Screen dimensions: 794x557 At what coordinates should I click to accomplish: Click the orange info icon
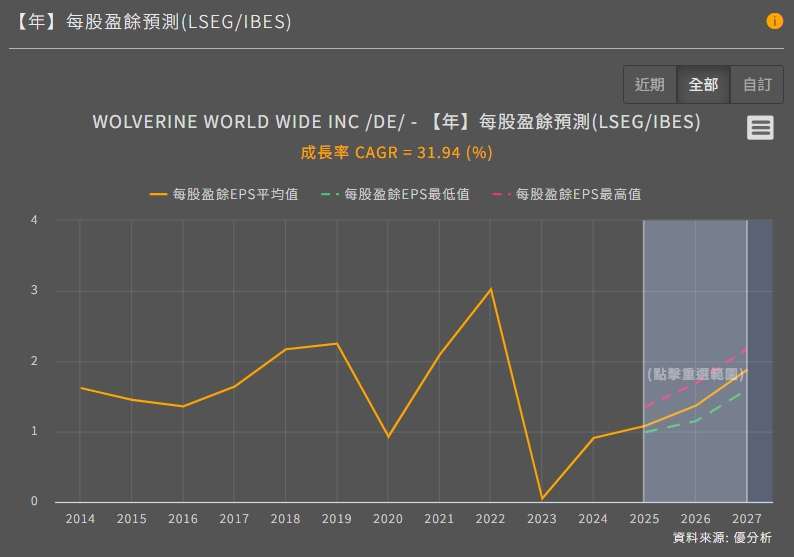(774, 21)
